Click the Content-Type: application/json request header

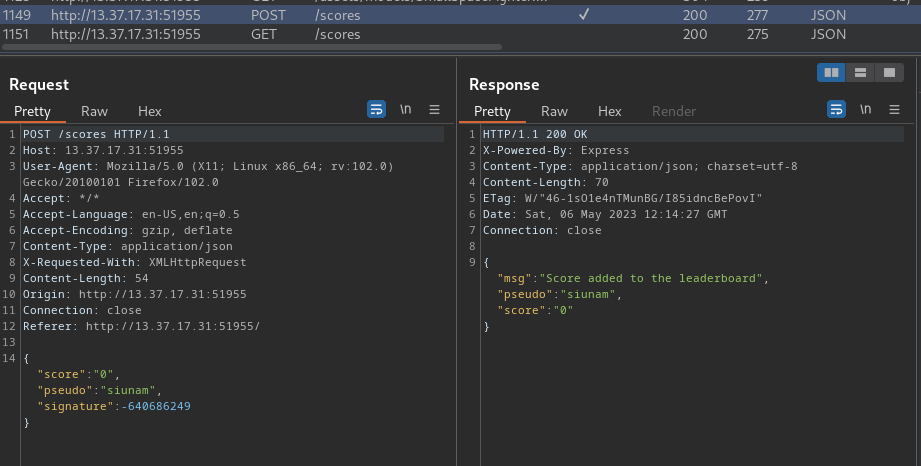(127, 246)
